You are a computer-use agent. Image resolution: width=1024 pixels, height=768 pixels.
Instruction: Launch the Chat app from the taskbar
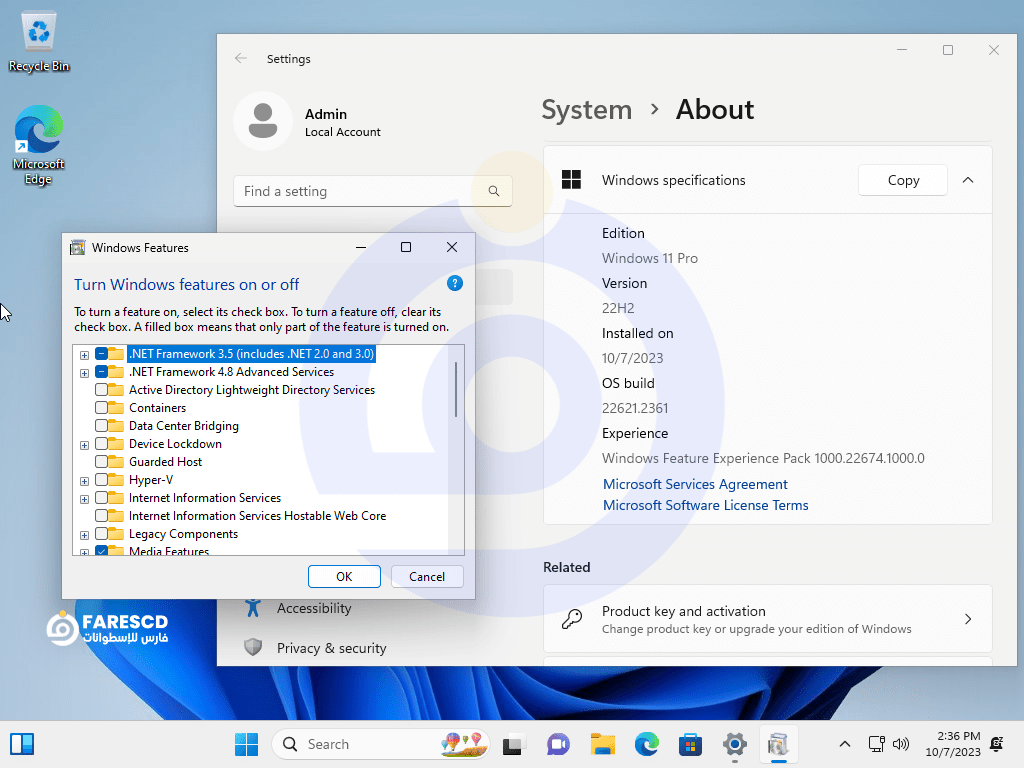point(558,744)
